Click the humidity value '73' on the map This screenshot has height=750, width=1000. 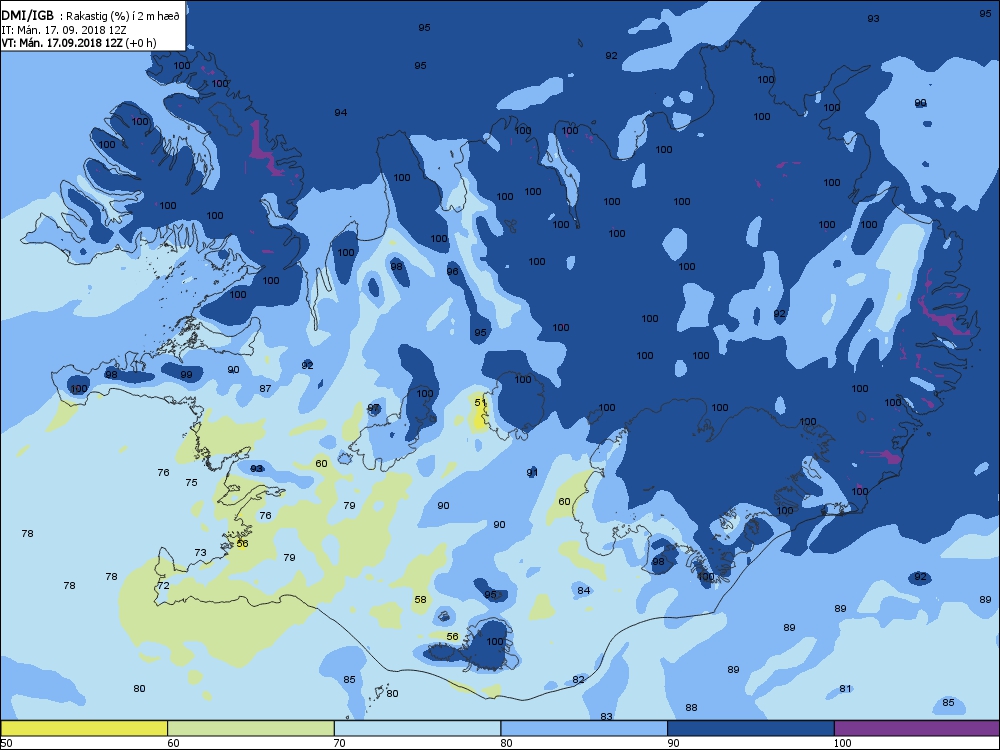tap(200, 552)
